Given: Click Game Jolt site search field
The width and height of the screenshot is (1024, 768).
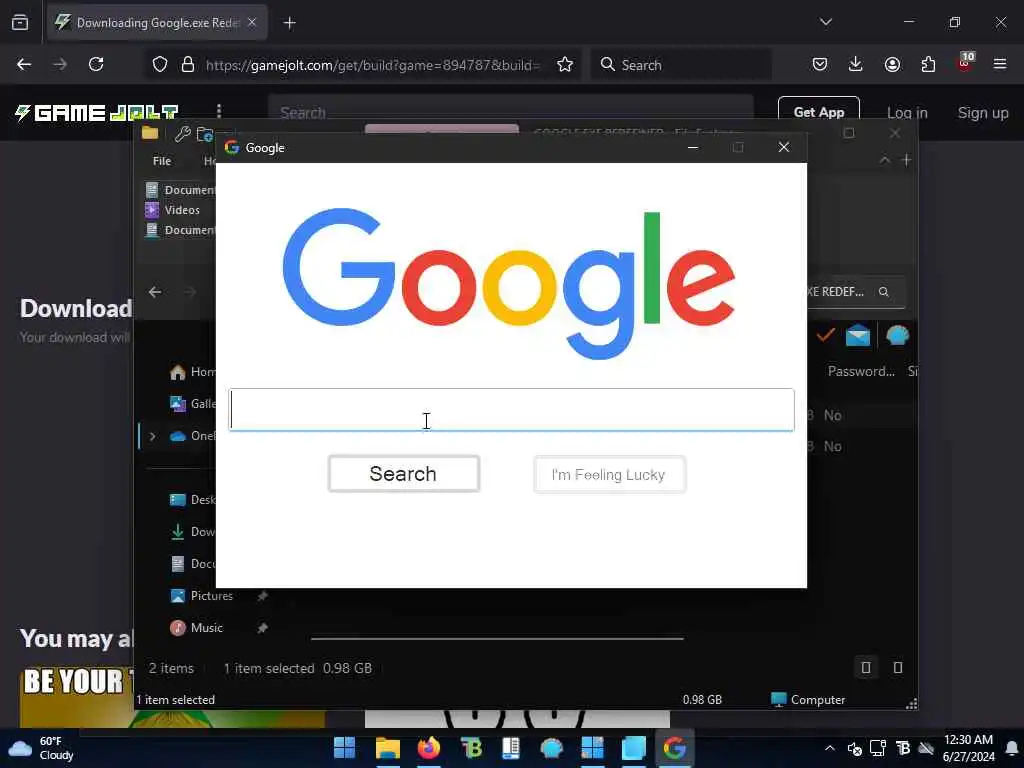Looking at the screenshot, I should pos(511,112).
